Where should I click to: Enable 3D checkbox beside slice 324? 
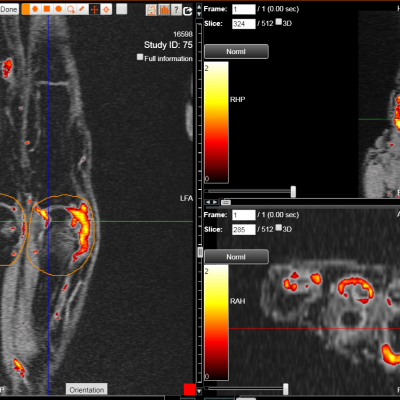pos(279,22)
